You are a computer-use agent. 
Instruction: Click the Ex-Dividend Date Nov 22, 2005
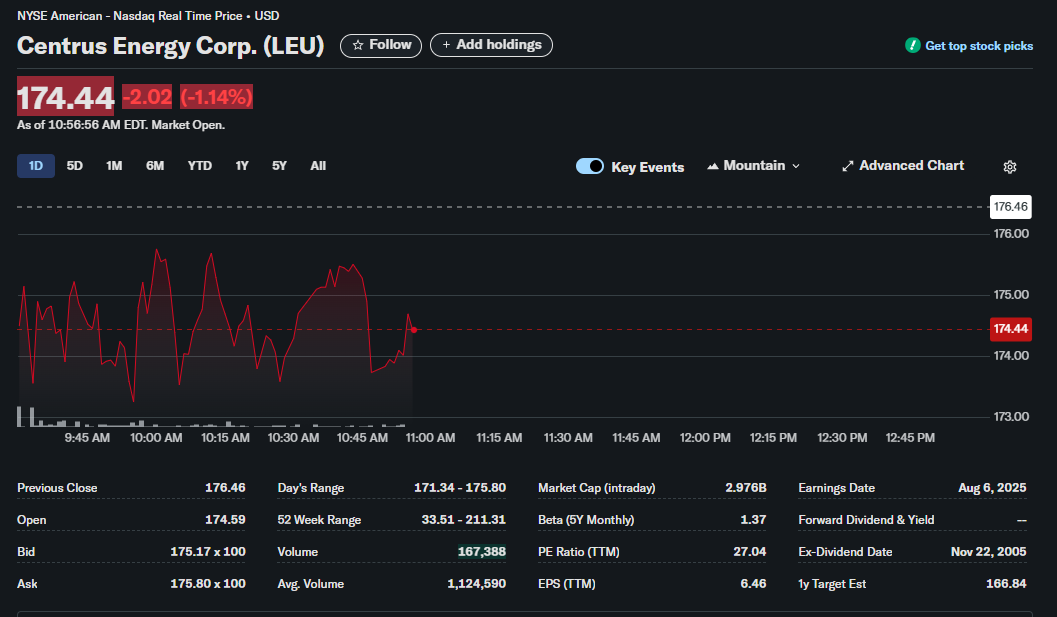pyautogui.click(x=988, y=552)
